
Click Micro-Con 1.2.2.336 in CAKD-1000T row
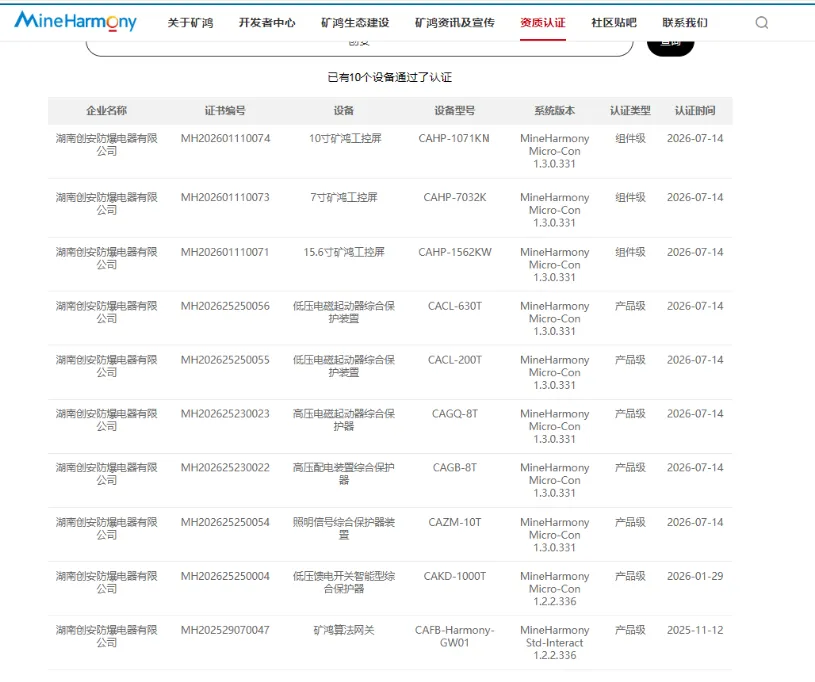(555, 595)
